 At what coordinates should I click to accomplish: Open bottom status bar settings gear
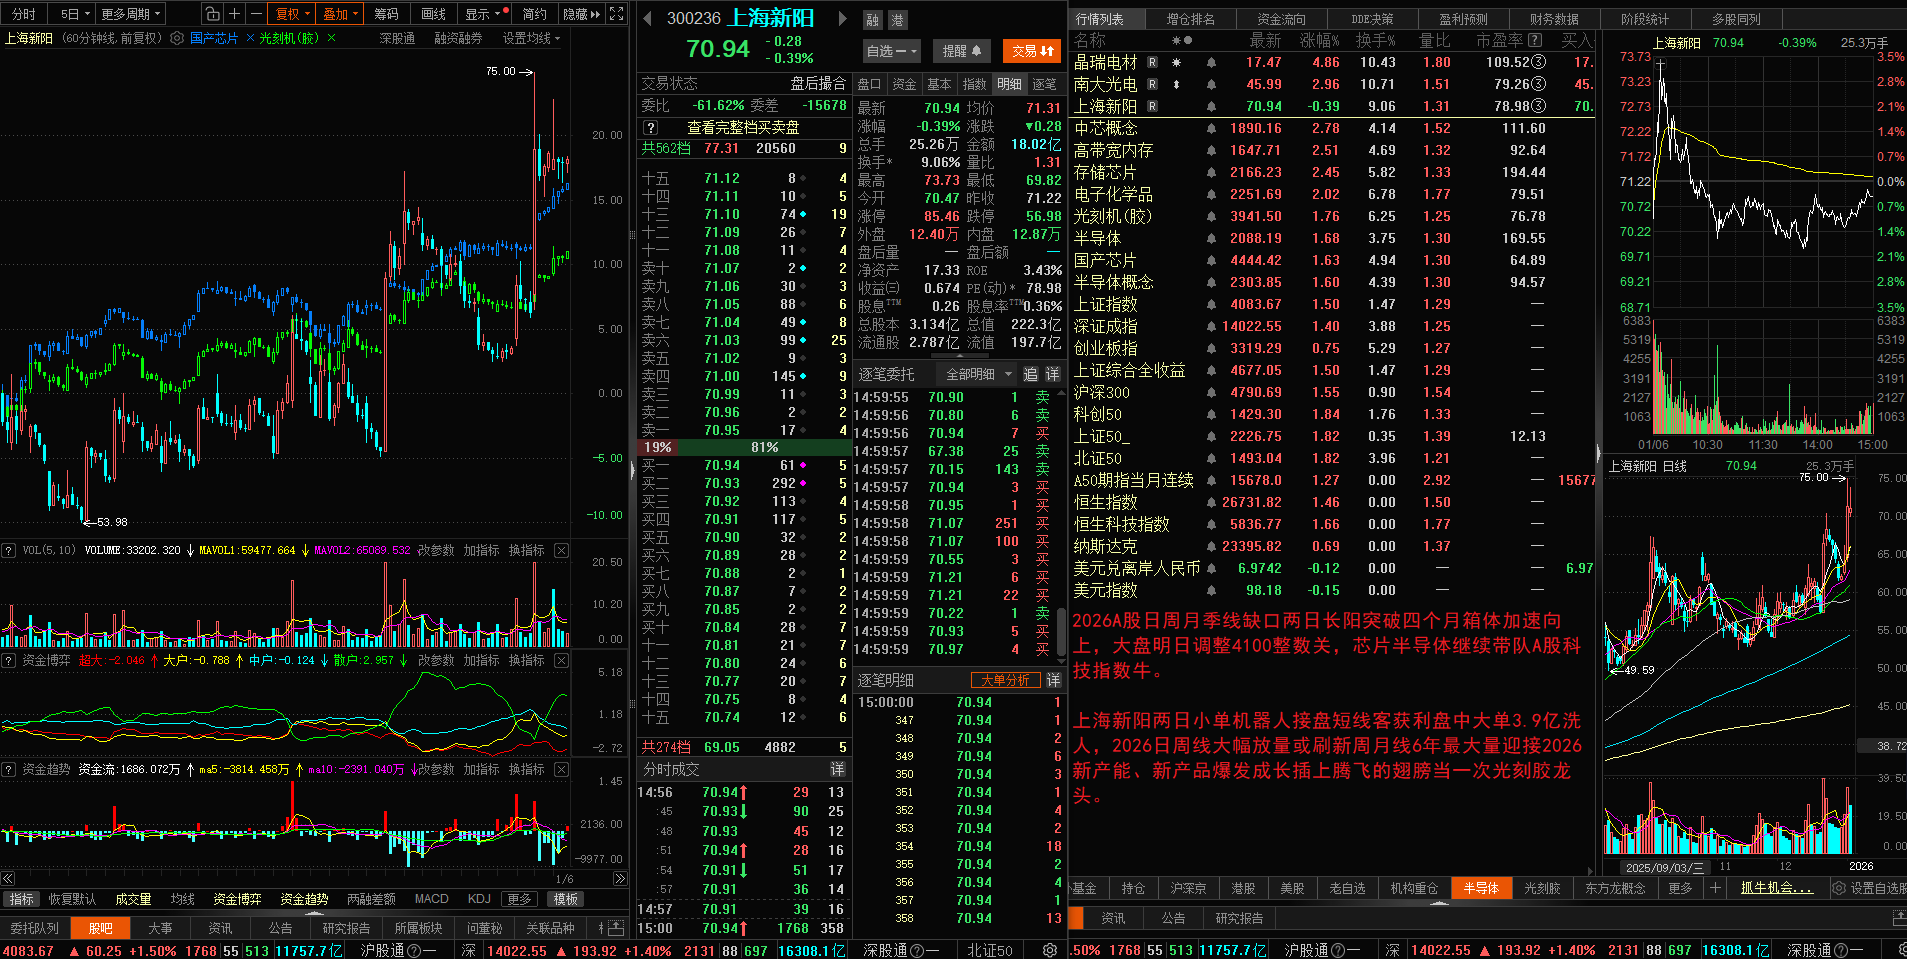click(x=1049, y=950)
